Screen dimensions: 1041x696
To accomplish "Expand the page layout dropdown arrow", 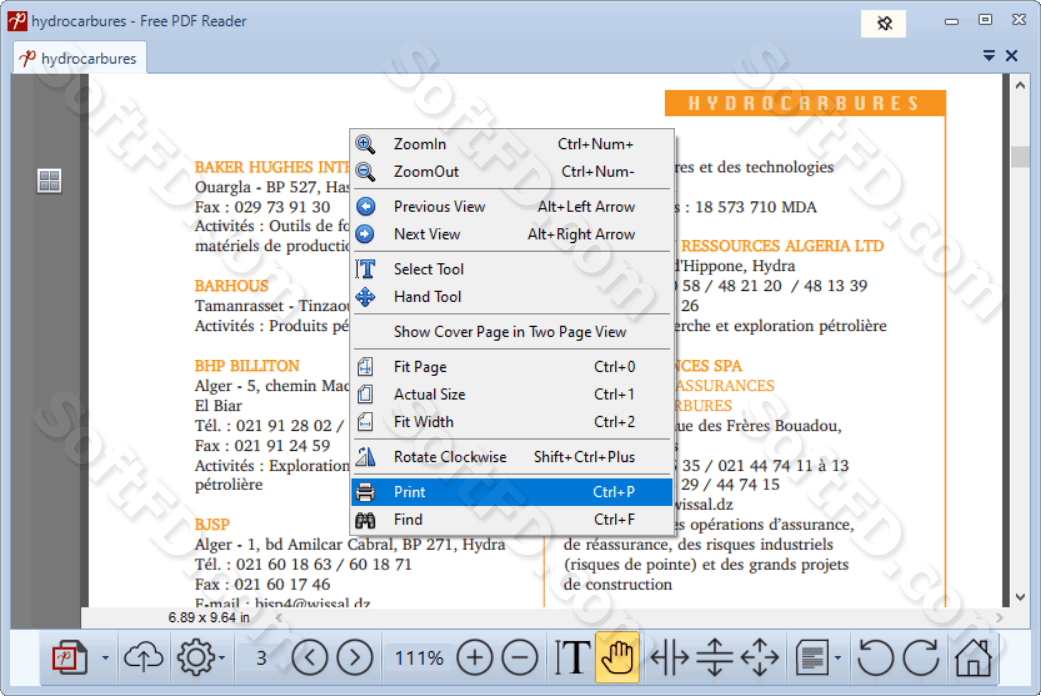I will [838, 658].
